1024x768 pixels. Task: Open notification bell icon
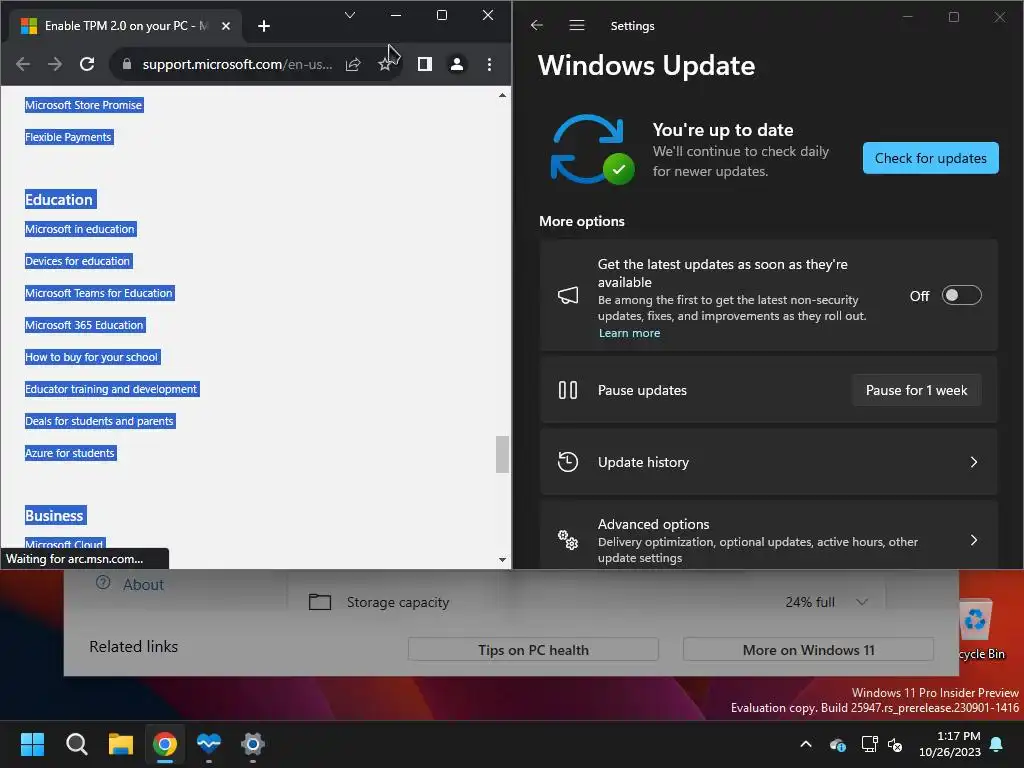(x=996, y=744)
